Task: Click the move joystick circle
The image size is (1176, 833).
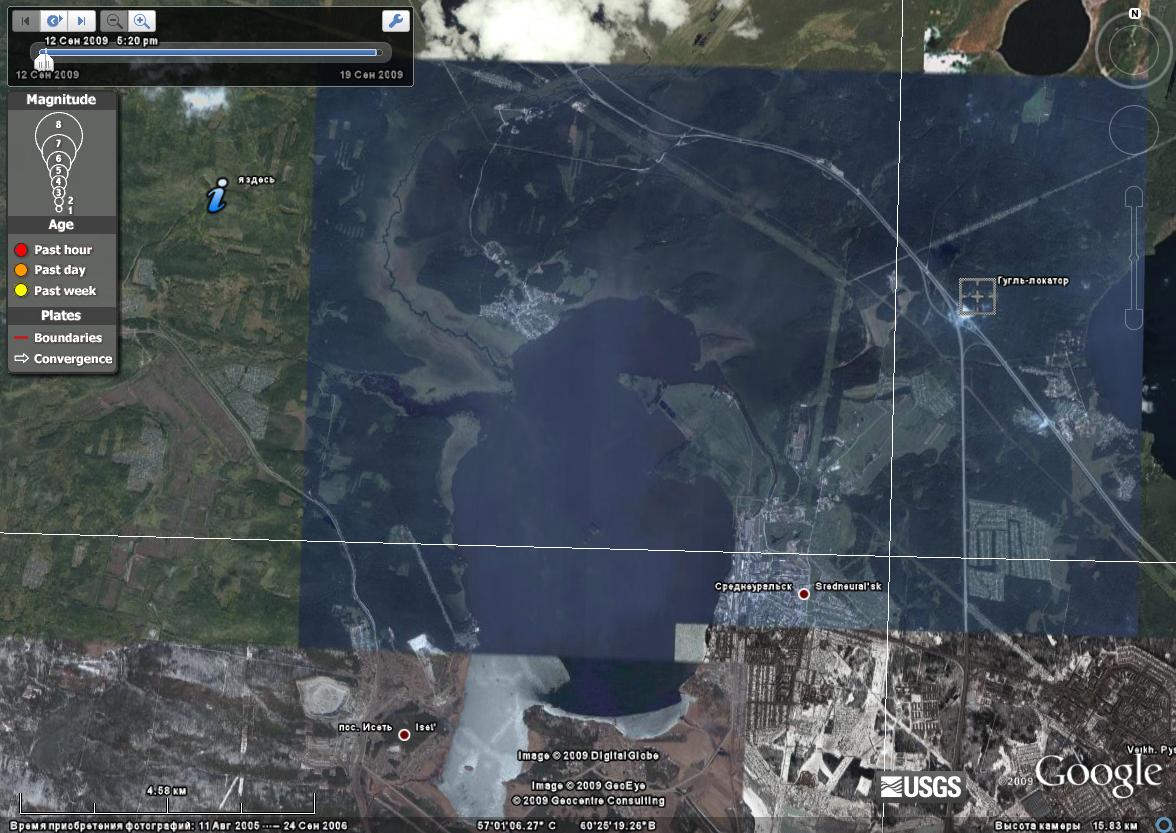Action: click(x=1134, y=130)
